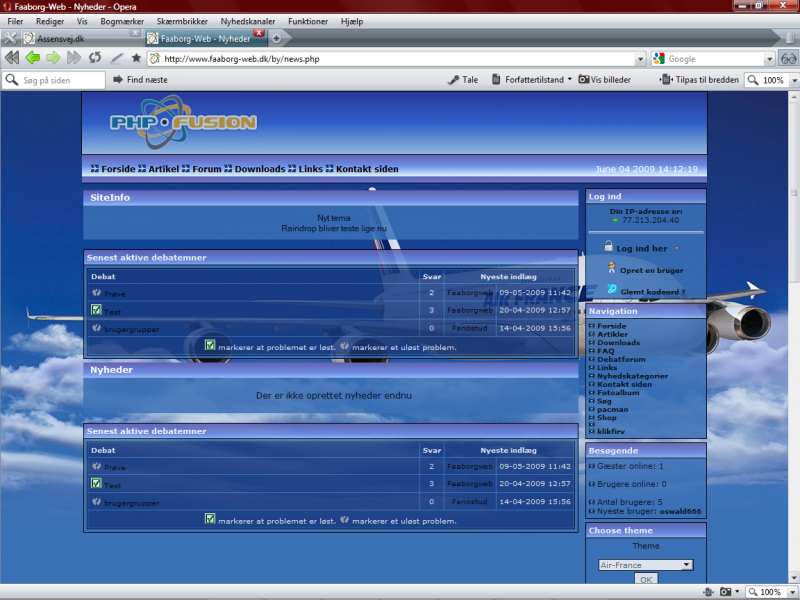Open the Forfattertilstand dropdown arrow

(x=569, y=79)
